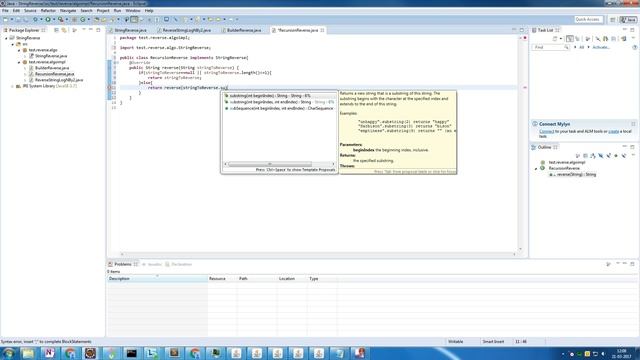The width and height of the screenshot is (640, 360).
Task: Click the All working set filter
Action: click(582, 47)
